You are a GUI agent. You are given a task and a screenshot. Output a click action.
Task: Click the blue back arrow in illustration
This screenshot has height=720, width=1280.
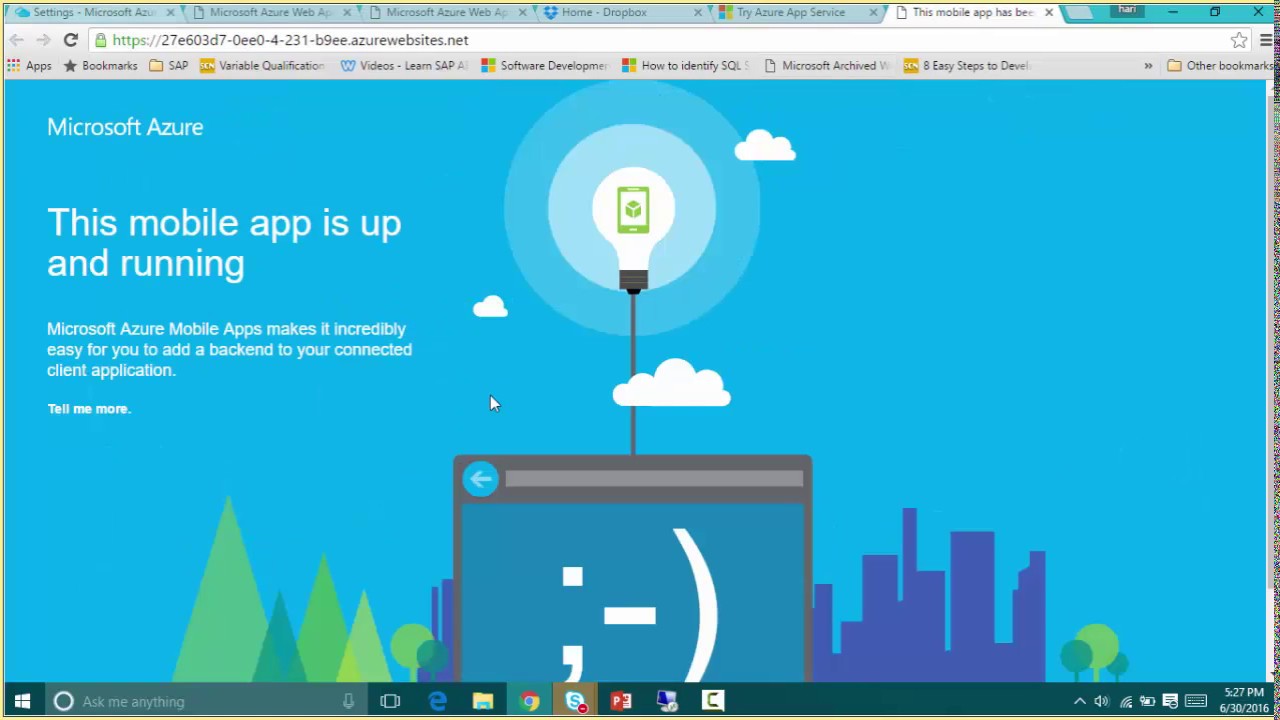coord(480,479)
